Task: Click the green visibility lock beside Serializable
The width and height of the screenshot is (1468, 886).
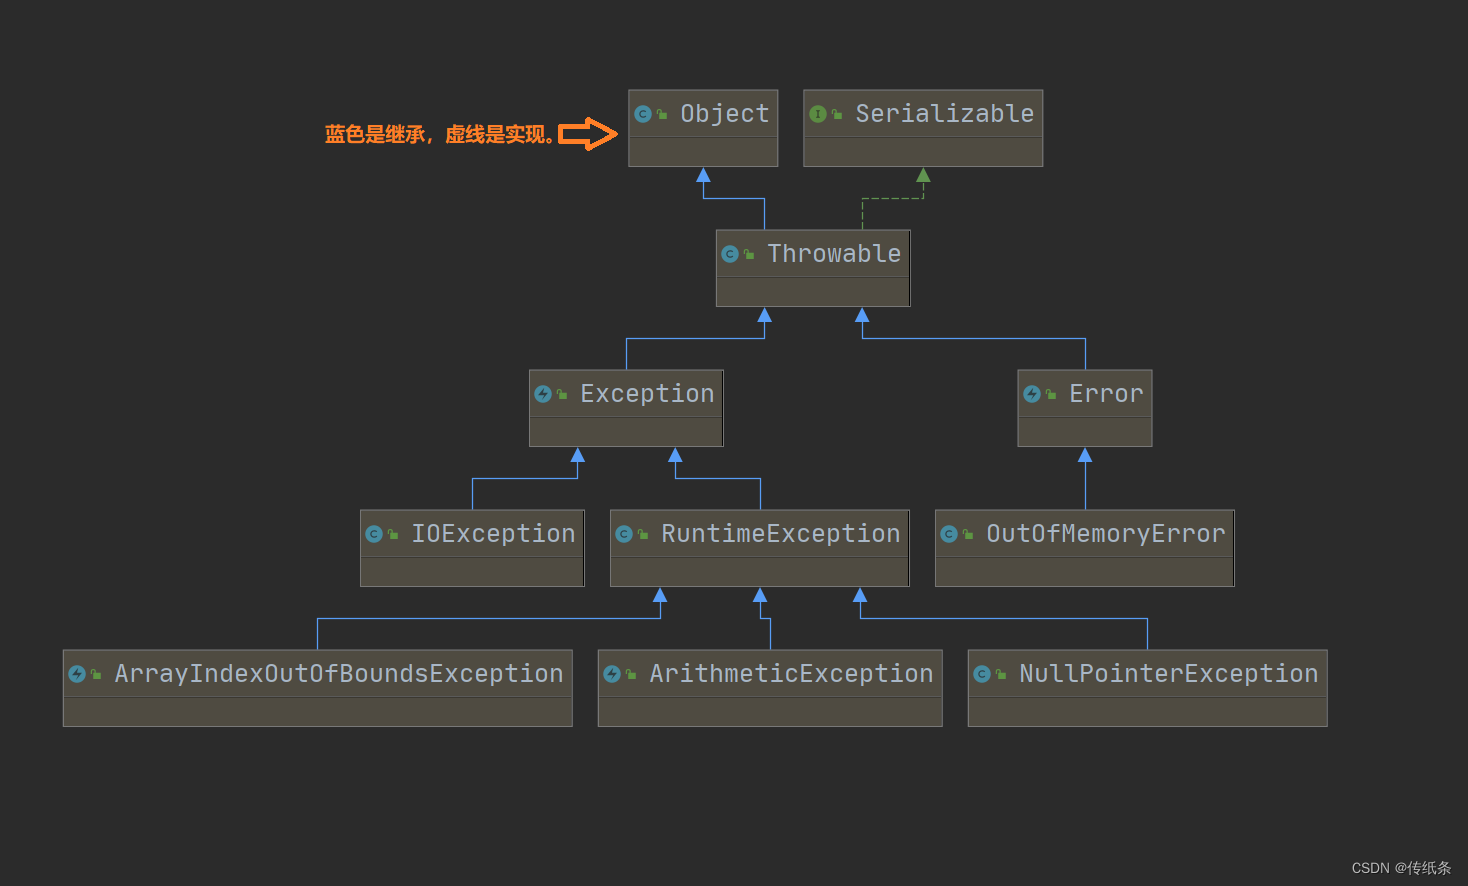Action: pos(837,115)
